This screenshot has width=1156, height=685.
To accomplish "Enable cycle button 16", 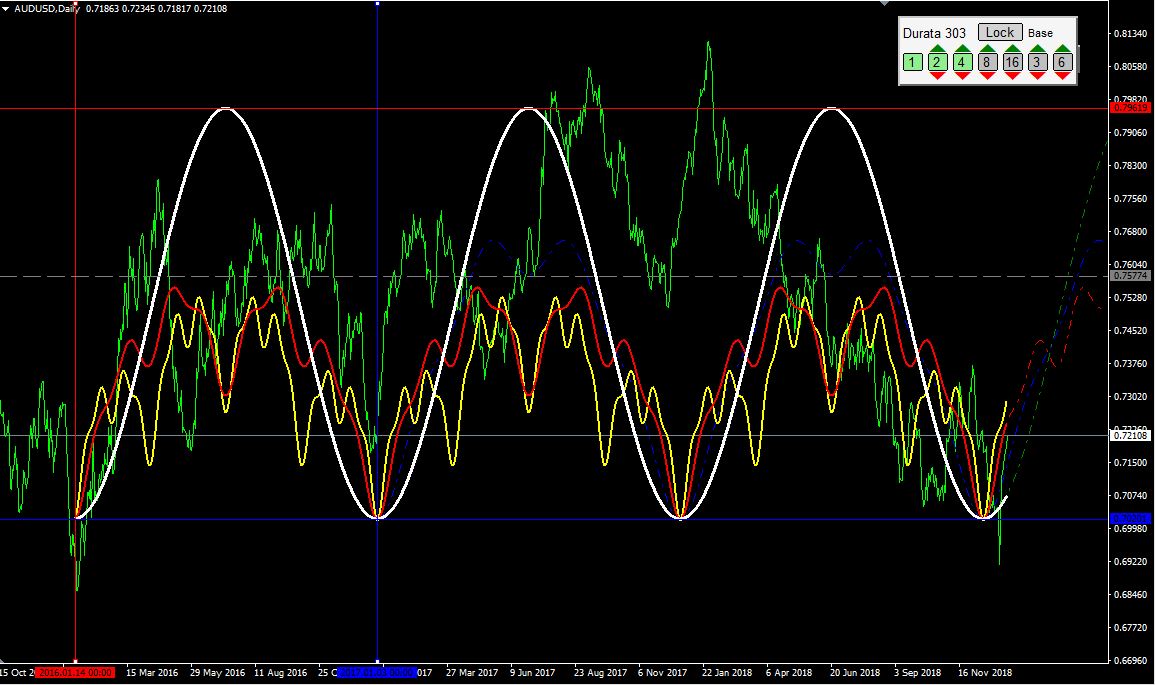I will click(x=1013, y=62).
